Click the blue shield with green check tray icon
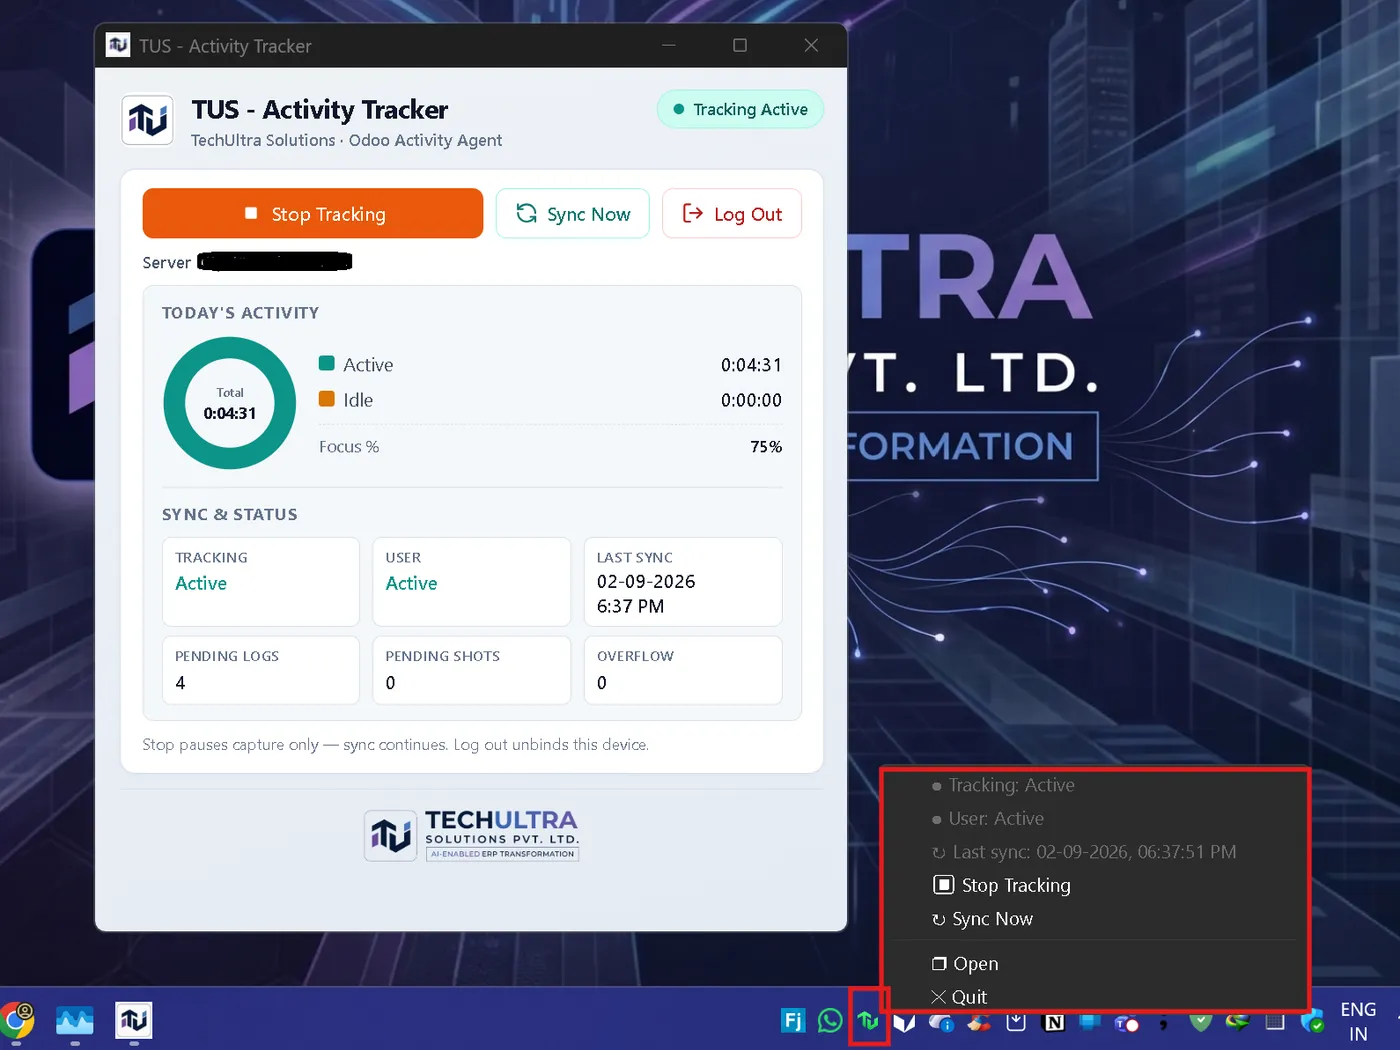The image size is (1400, 1050). [x=1312, y=1022]
